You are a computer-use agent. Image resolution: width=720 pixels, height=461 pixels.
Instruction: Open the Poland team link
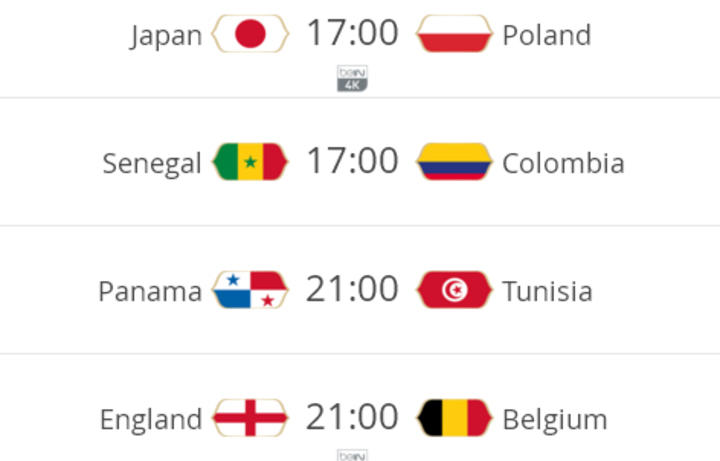click(x=546, y=35)
